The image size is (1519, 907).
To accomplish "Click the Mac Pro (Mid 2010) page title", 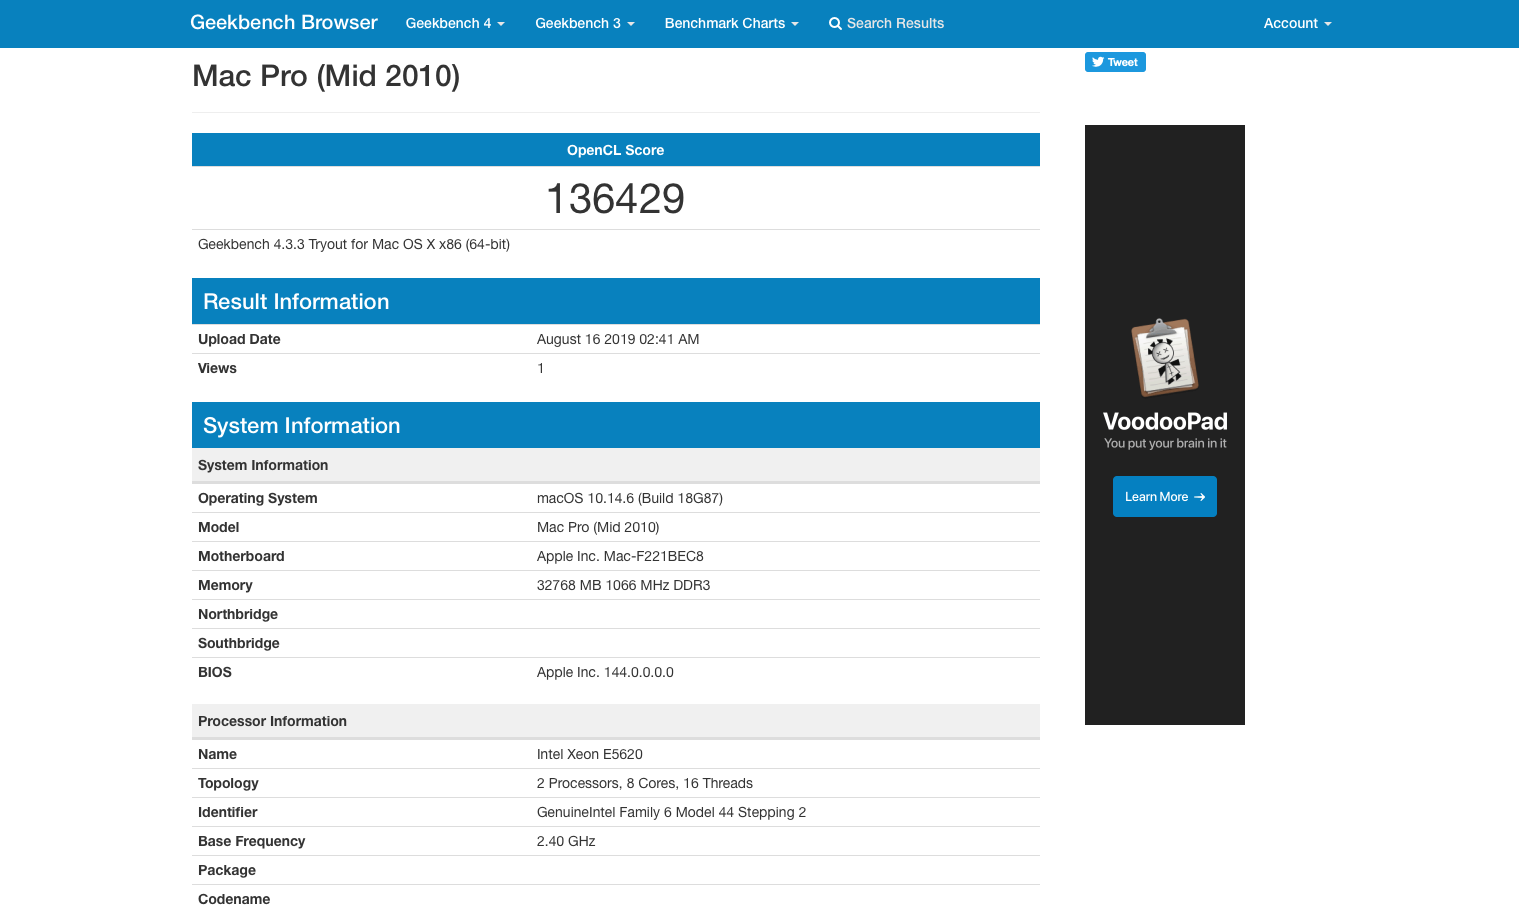I will click(326, 76).
